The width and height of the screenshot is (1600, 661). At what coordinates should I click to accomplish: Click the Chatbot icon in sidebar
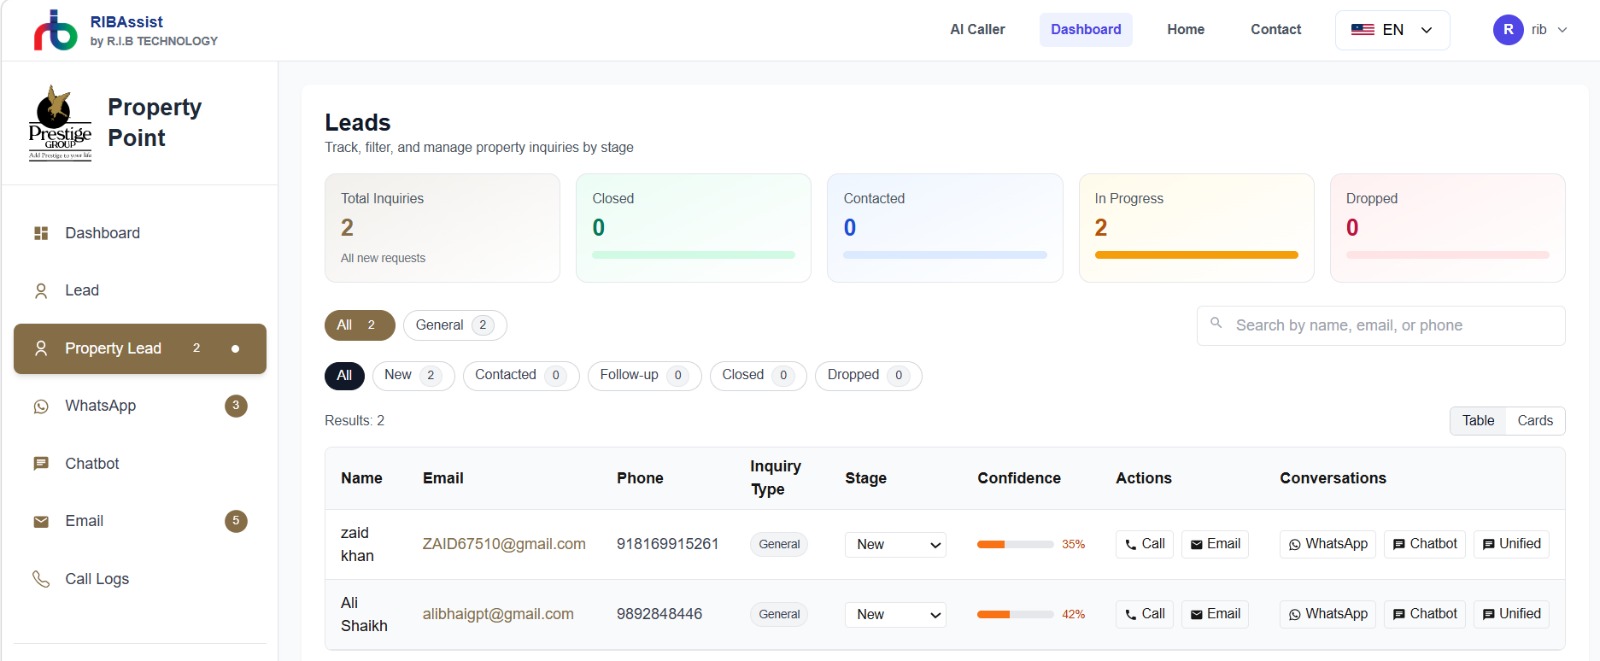41,464
